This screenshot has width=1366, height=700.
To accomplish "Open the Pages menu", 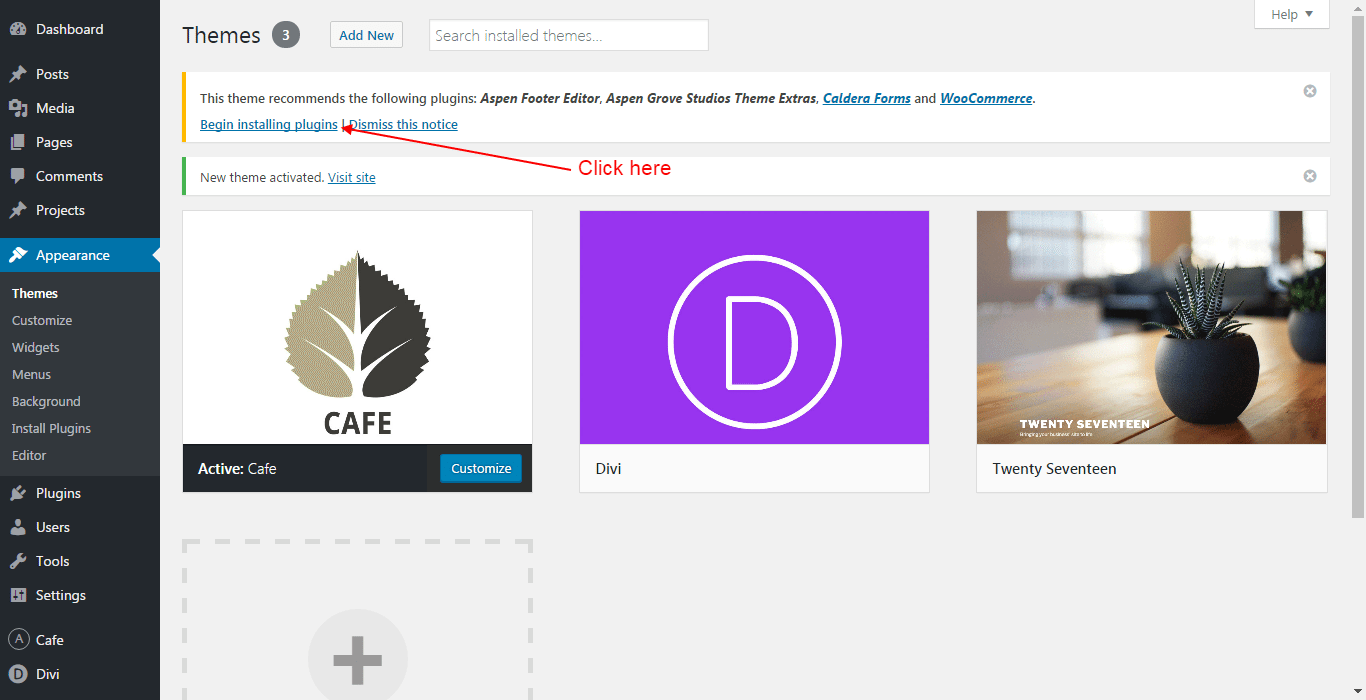I will click(80, 142).
